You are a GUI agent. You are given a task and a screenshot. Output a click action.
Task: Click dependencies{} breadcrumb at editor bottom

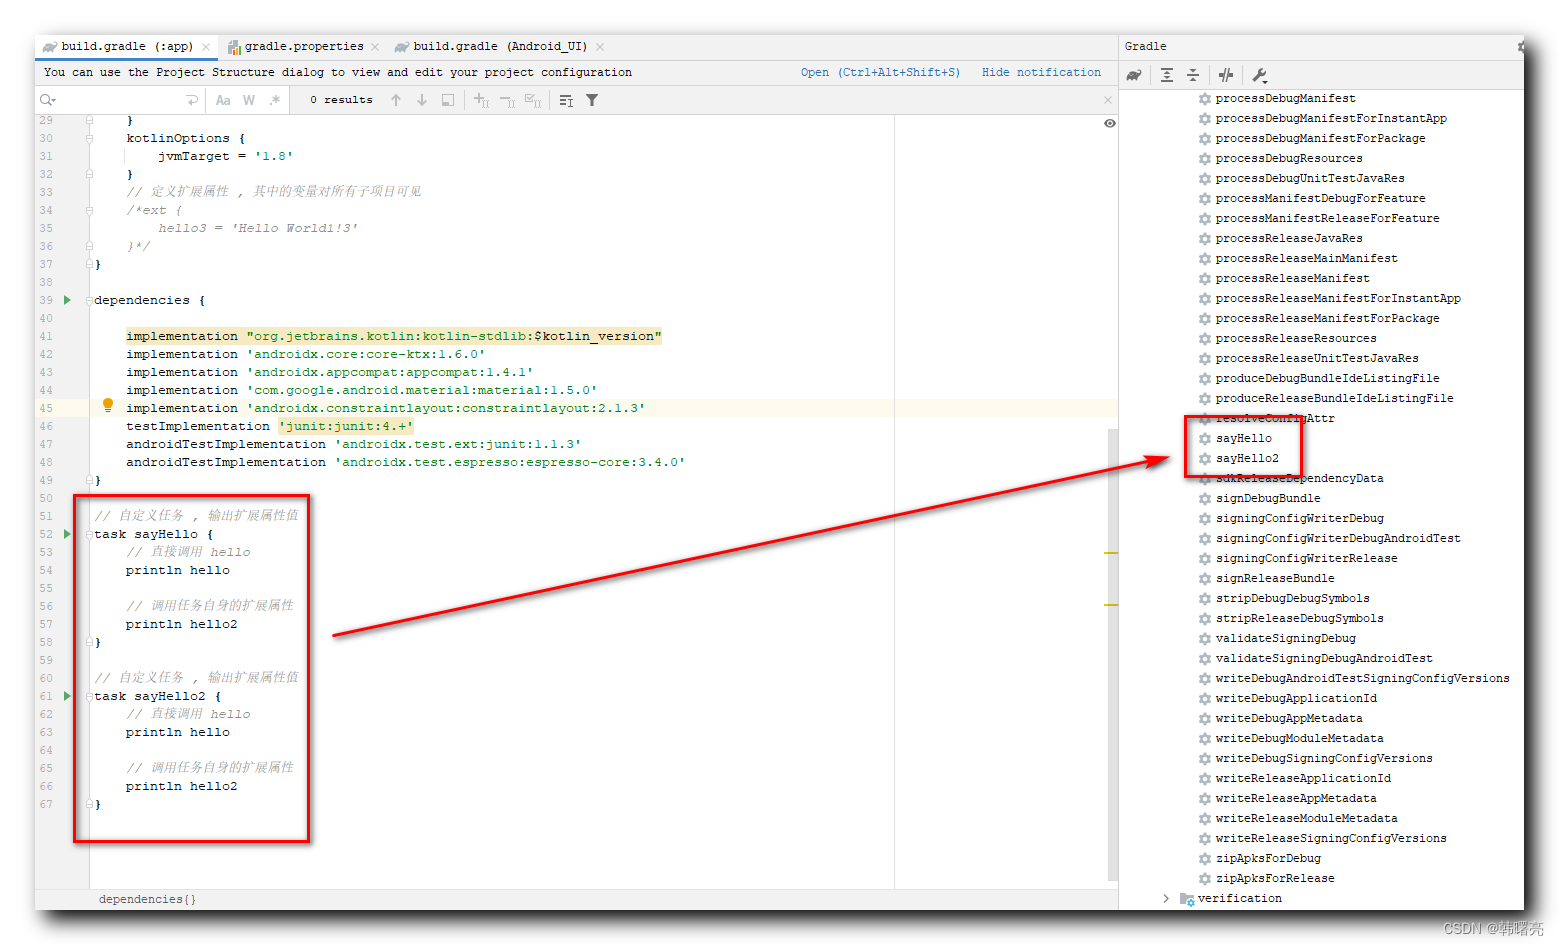(x=147, y=899)
